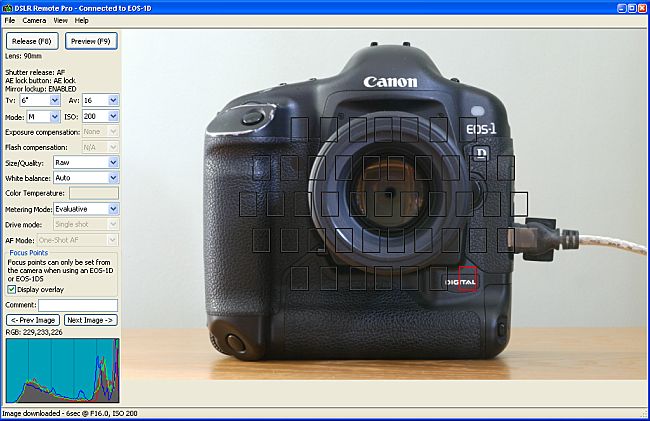Toggle the Display overlay checkbox

[x=12, y=289]
